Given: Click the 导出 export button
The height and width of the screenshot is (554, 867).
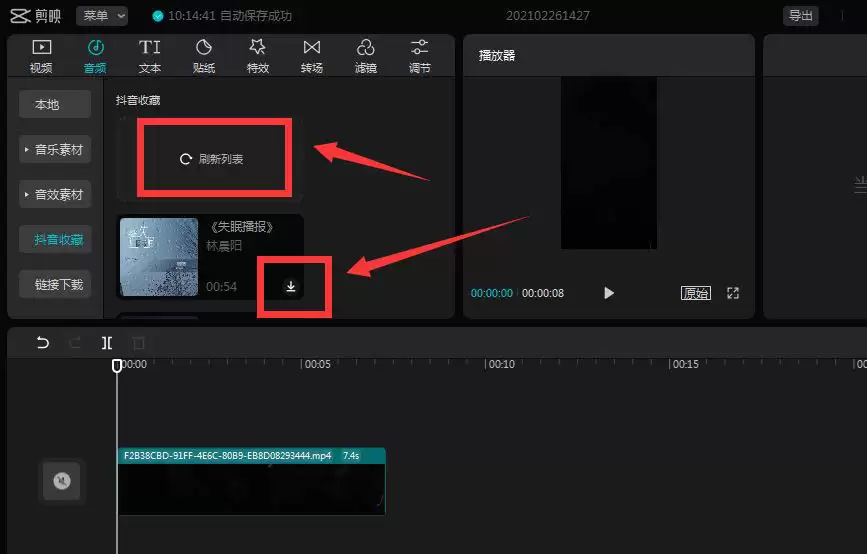Looking at the screenshot, I should click(800, 15).
